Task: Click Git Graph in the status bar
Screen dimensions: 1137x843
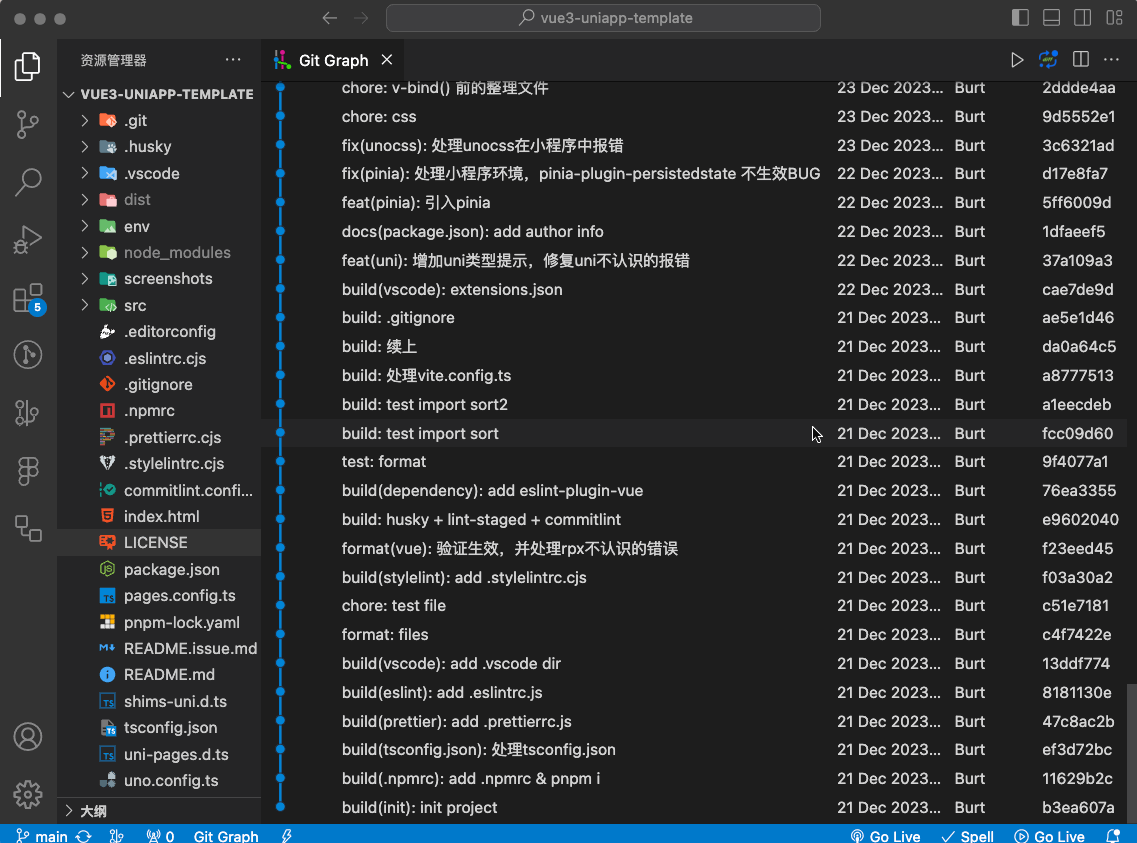Action: (x=226, y=836)
